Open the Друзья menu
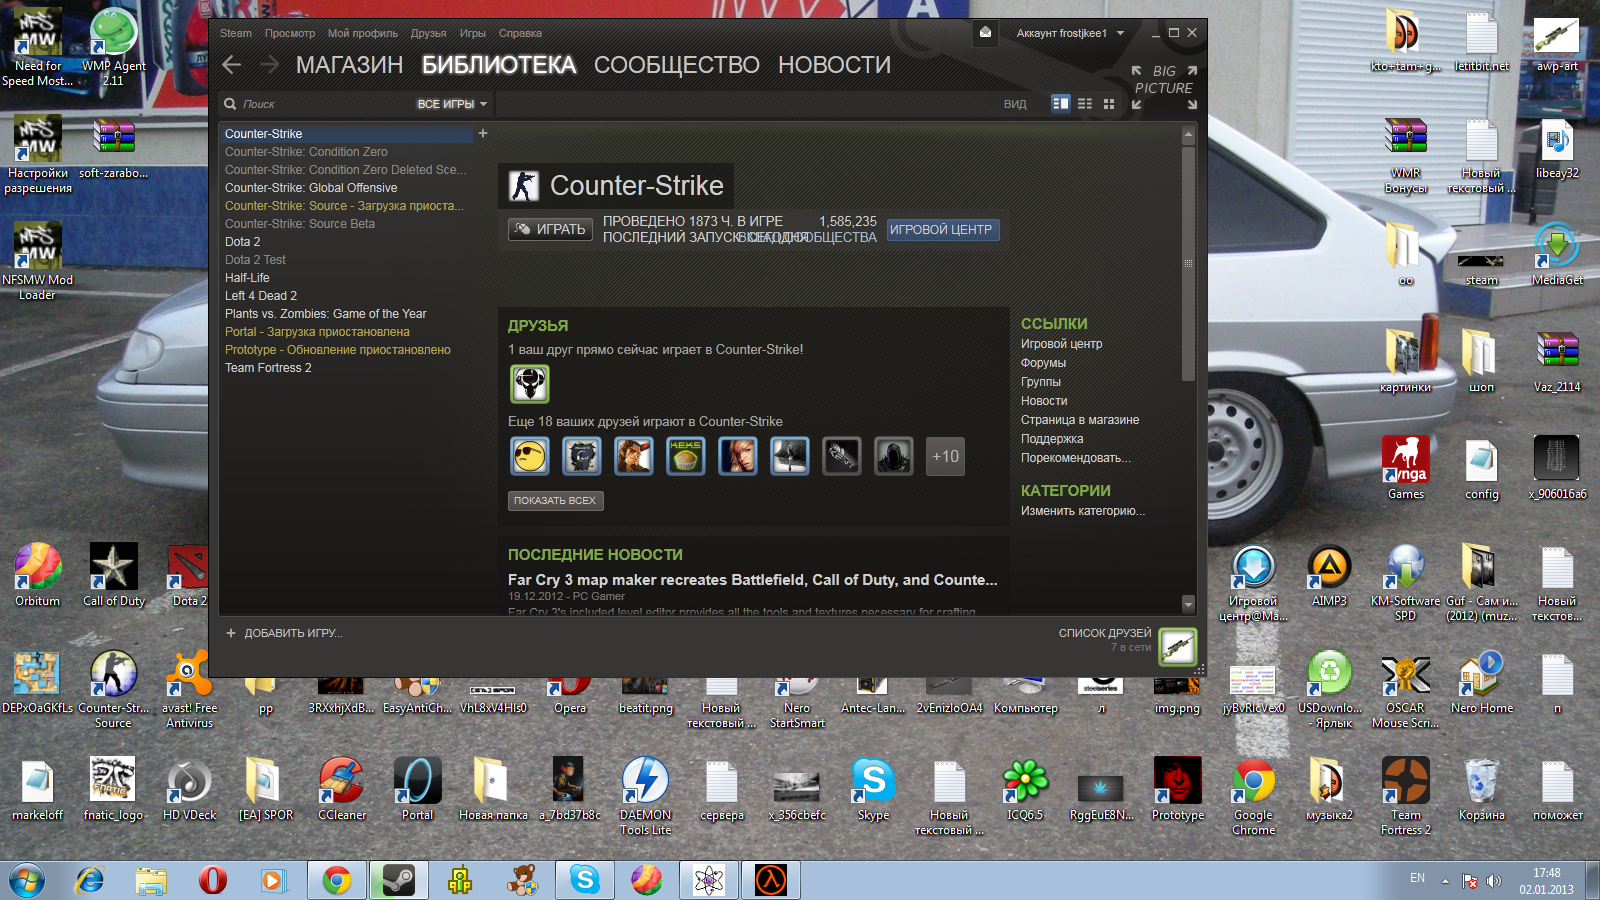The image size is (1600, 900). [x=428, y=33]
